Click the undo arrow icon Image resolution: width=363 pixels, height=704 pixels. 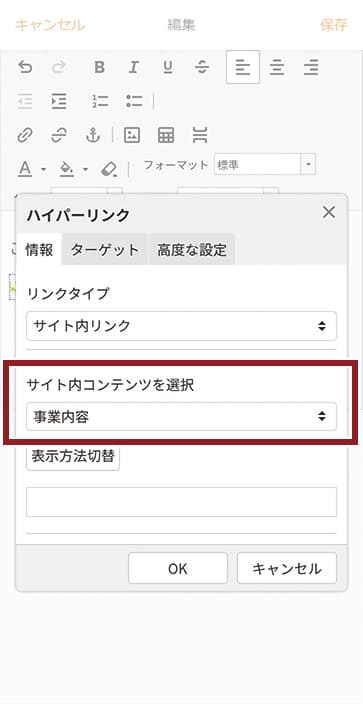(x=25, y=67)
